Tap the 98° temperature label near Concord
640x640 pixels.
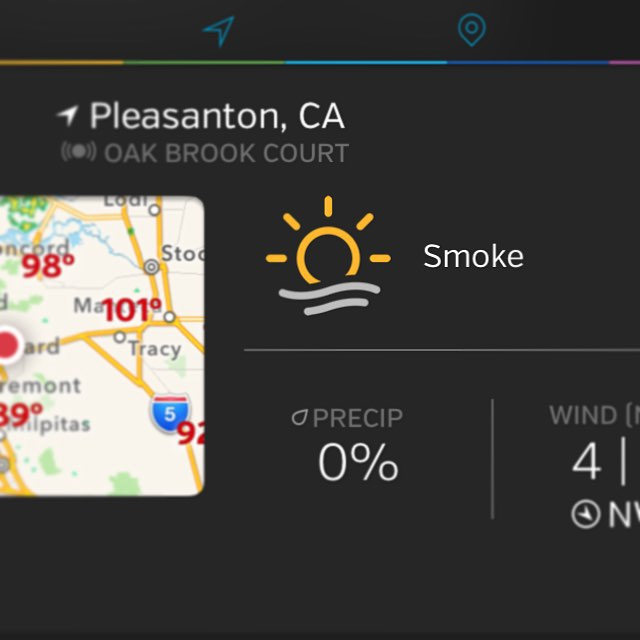(48, 266)
